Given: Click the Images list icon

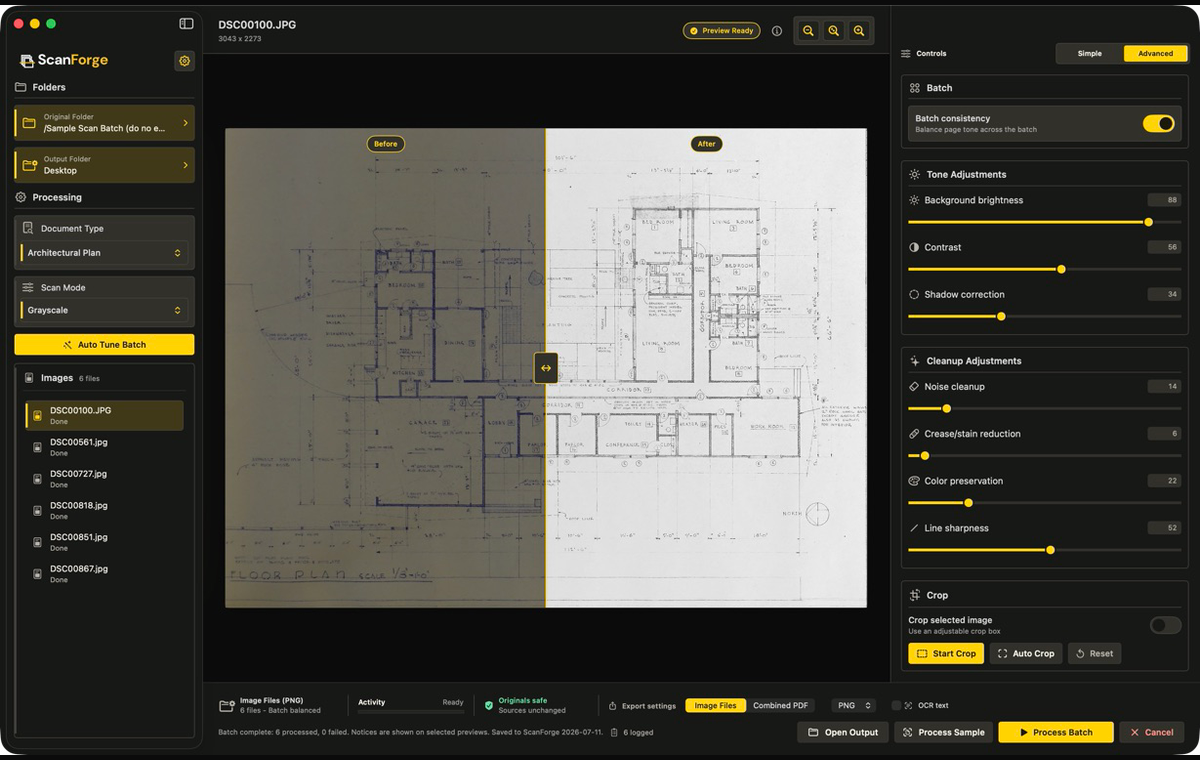Looking at the screenshot, I should point(28,378).
